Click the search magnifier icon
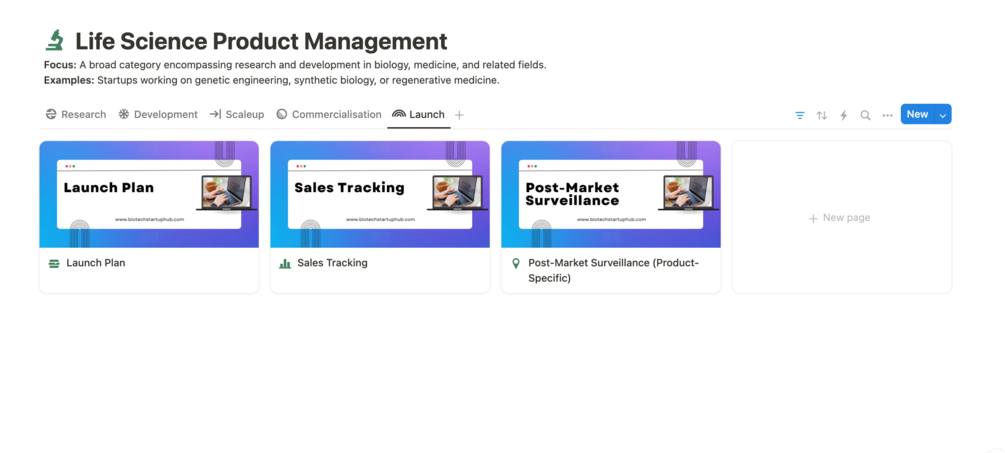1005x453 pixels. [866, 115]
